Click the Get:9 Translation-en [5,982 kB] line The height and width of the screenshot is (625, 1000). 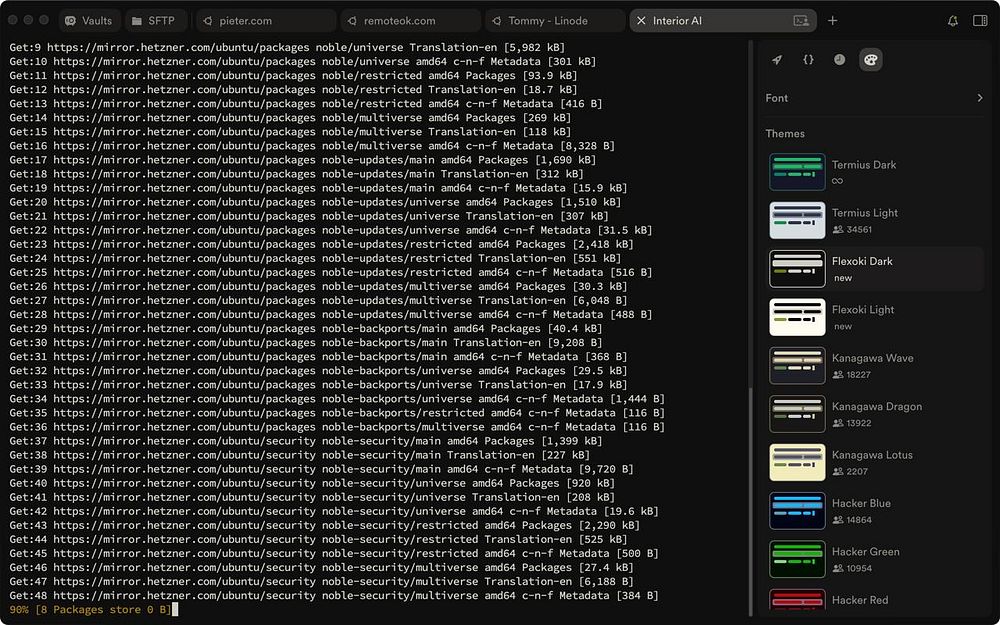[x=287, y=47]
